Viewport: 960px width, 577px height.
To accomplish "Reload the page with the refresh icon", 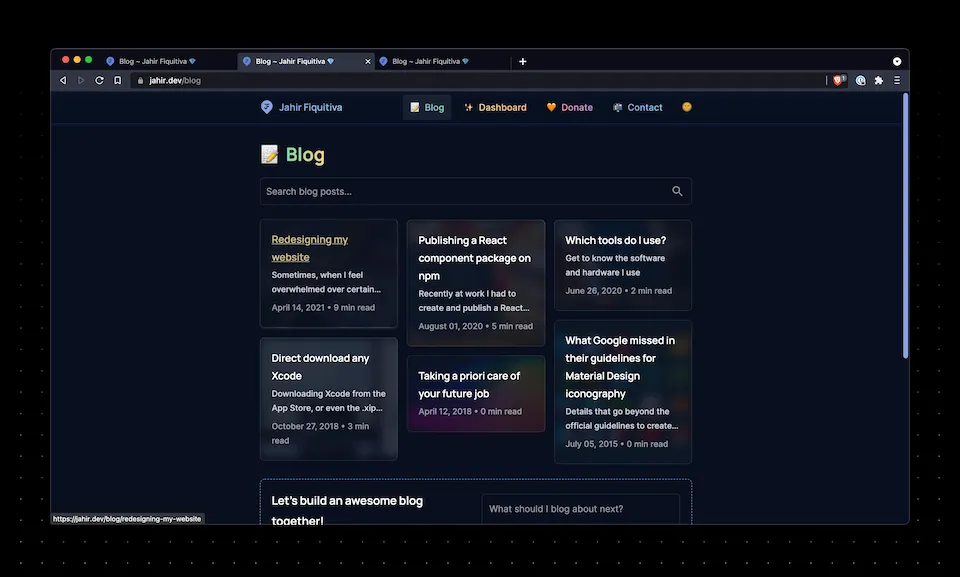I will [99, 80].
